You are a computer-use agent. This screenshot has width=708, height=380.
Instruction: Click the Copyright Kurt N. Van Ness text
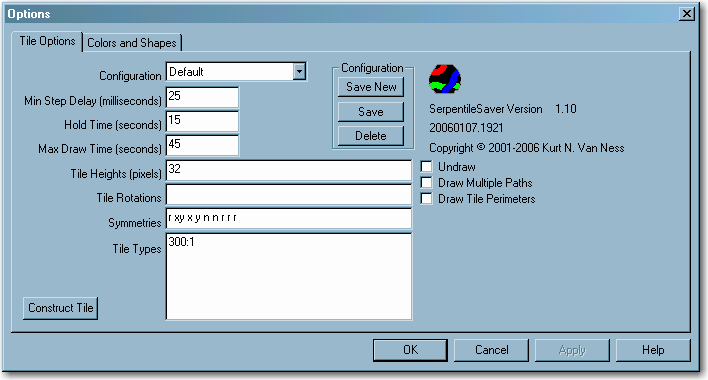(526, 148)
